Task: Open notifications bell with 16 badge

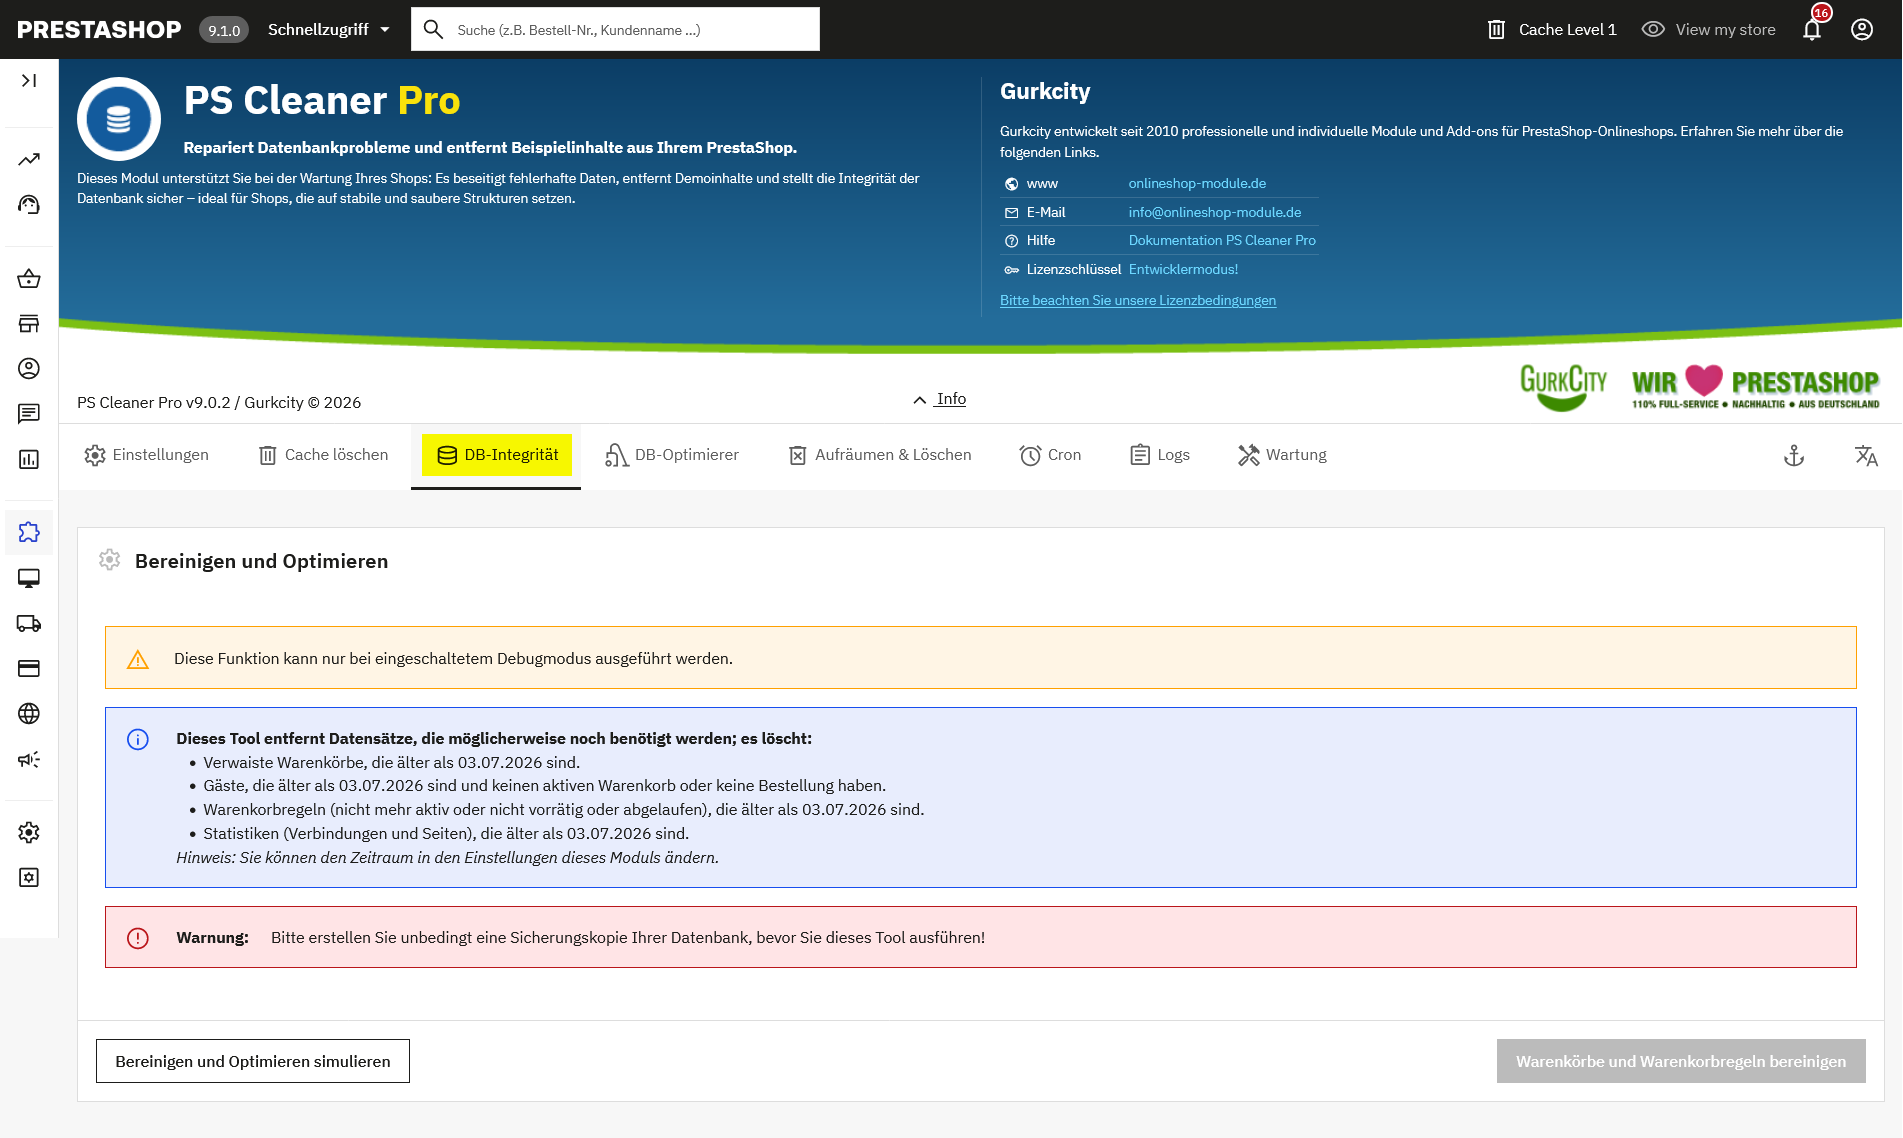Action: pos(1812,30)
